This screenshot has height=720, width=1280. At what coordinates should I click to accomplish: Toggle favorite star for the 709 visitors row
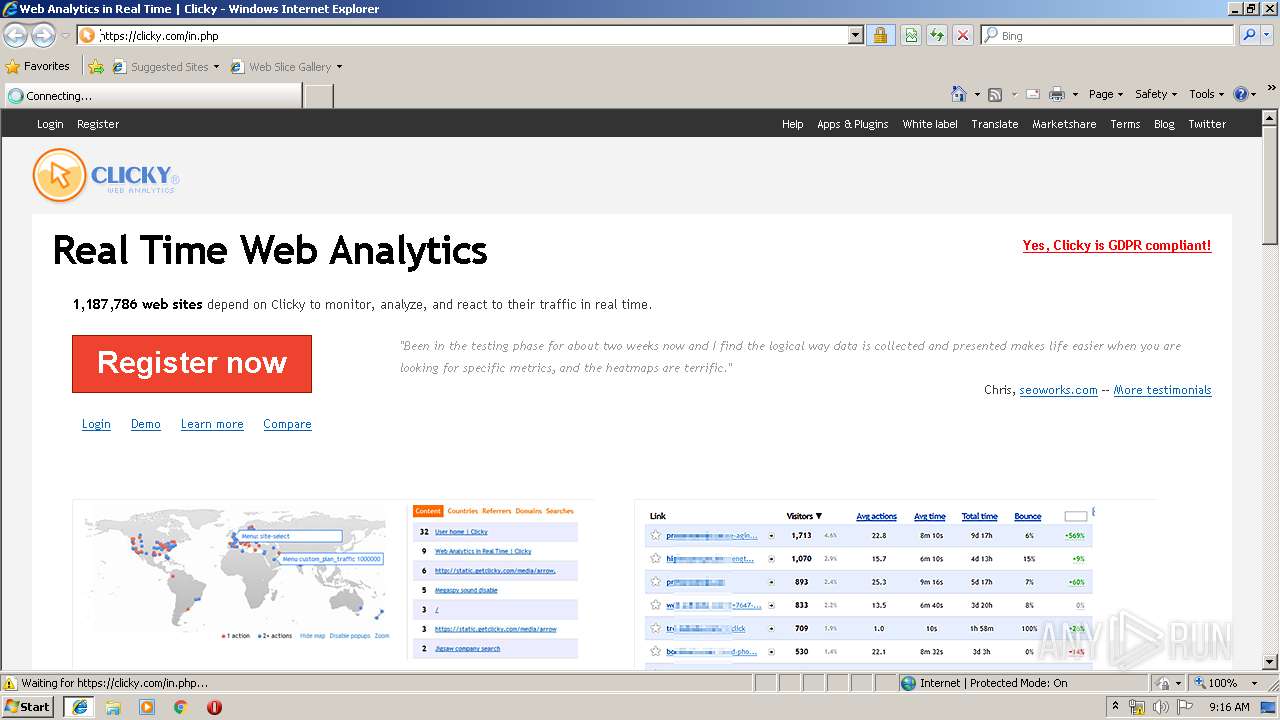coord(656,629)
